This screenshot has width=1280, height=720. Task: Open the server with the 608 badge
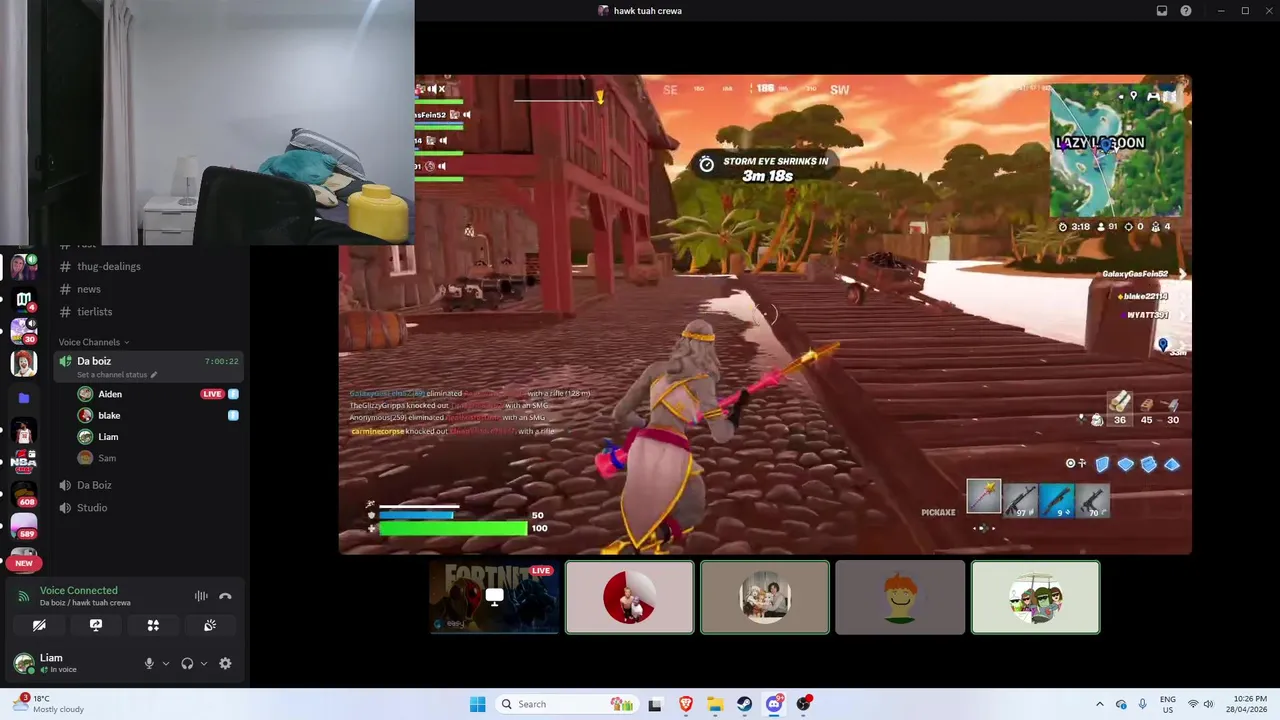24,494
